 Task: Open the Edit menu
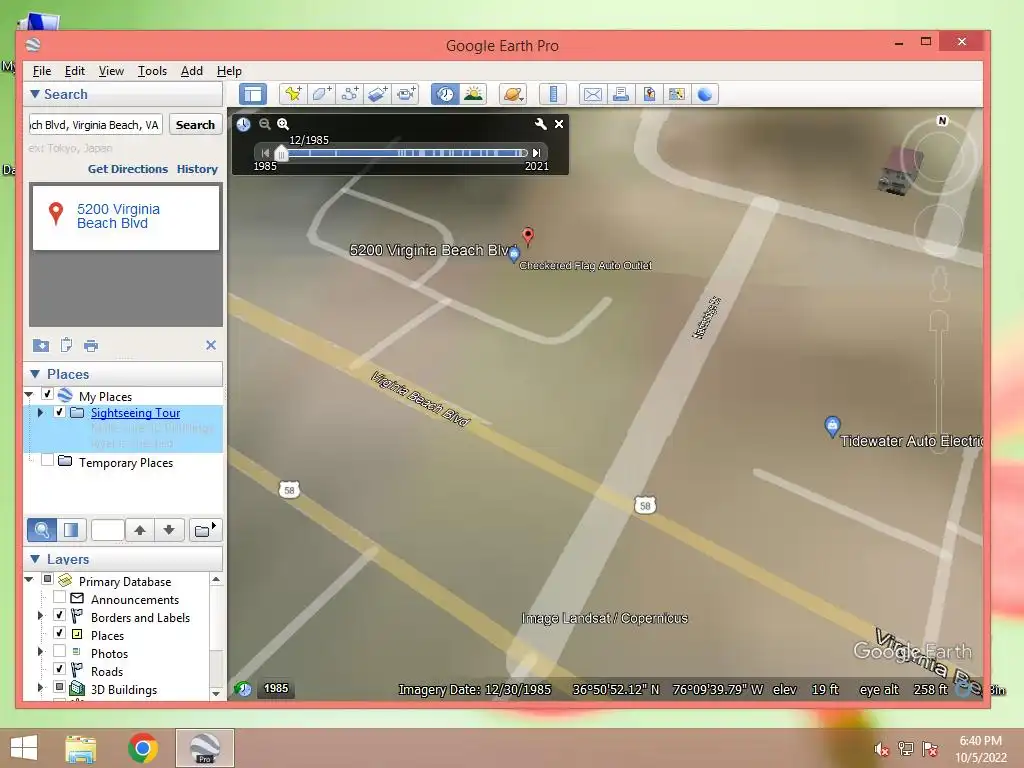pyautogui.click(x=74, y=71)
